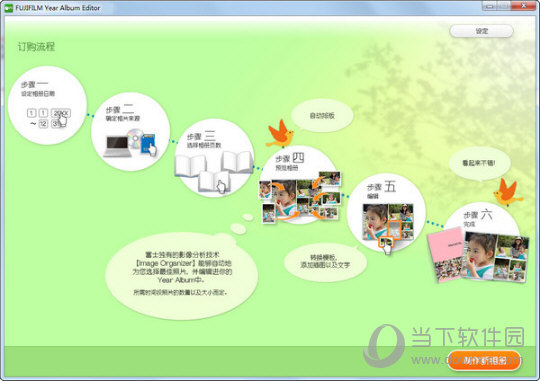
Task: Click the blue memory card icon in step two
Action: click(149, 144)
